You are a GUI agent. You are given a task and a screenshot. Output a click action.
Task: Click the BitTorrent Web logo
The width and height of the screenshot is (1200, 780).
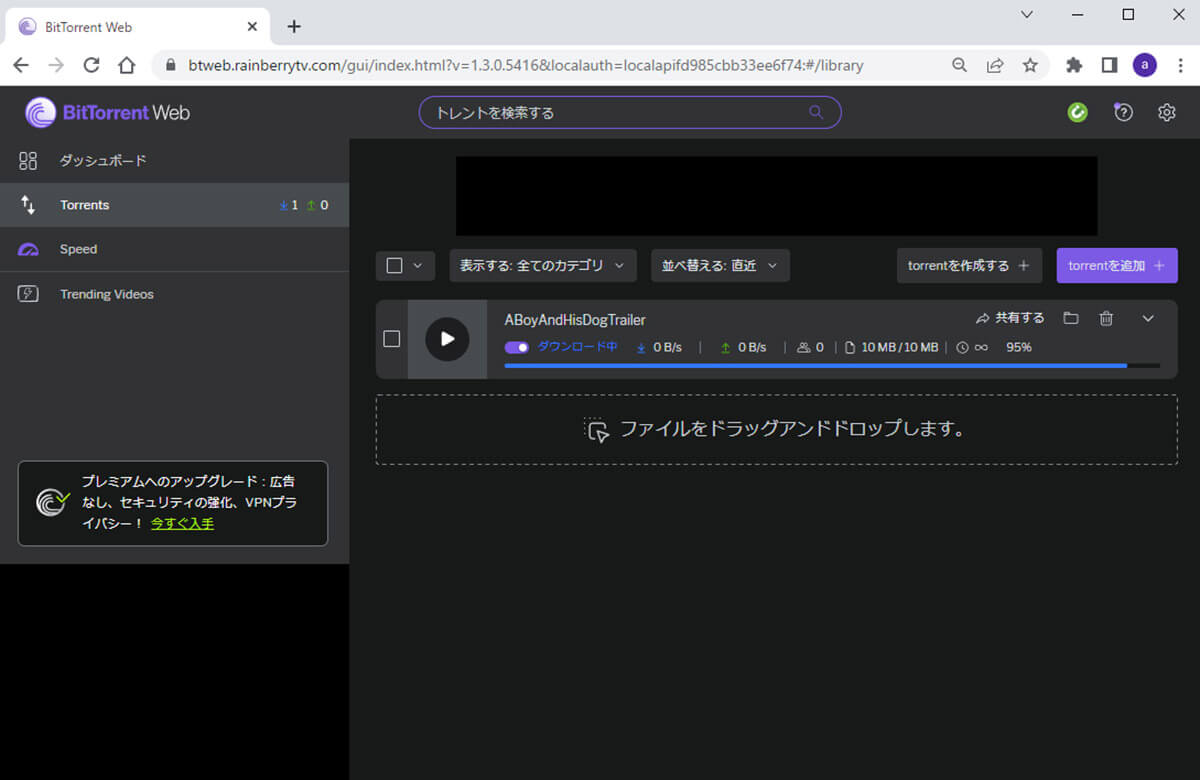pos(107,113)
